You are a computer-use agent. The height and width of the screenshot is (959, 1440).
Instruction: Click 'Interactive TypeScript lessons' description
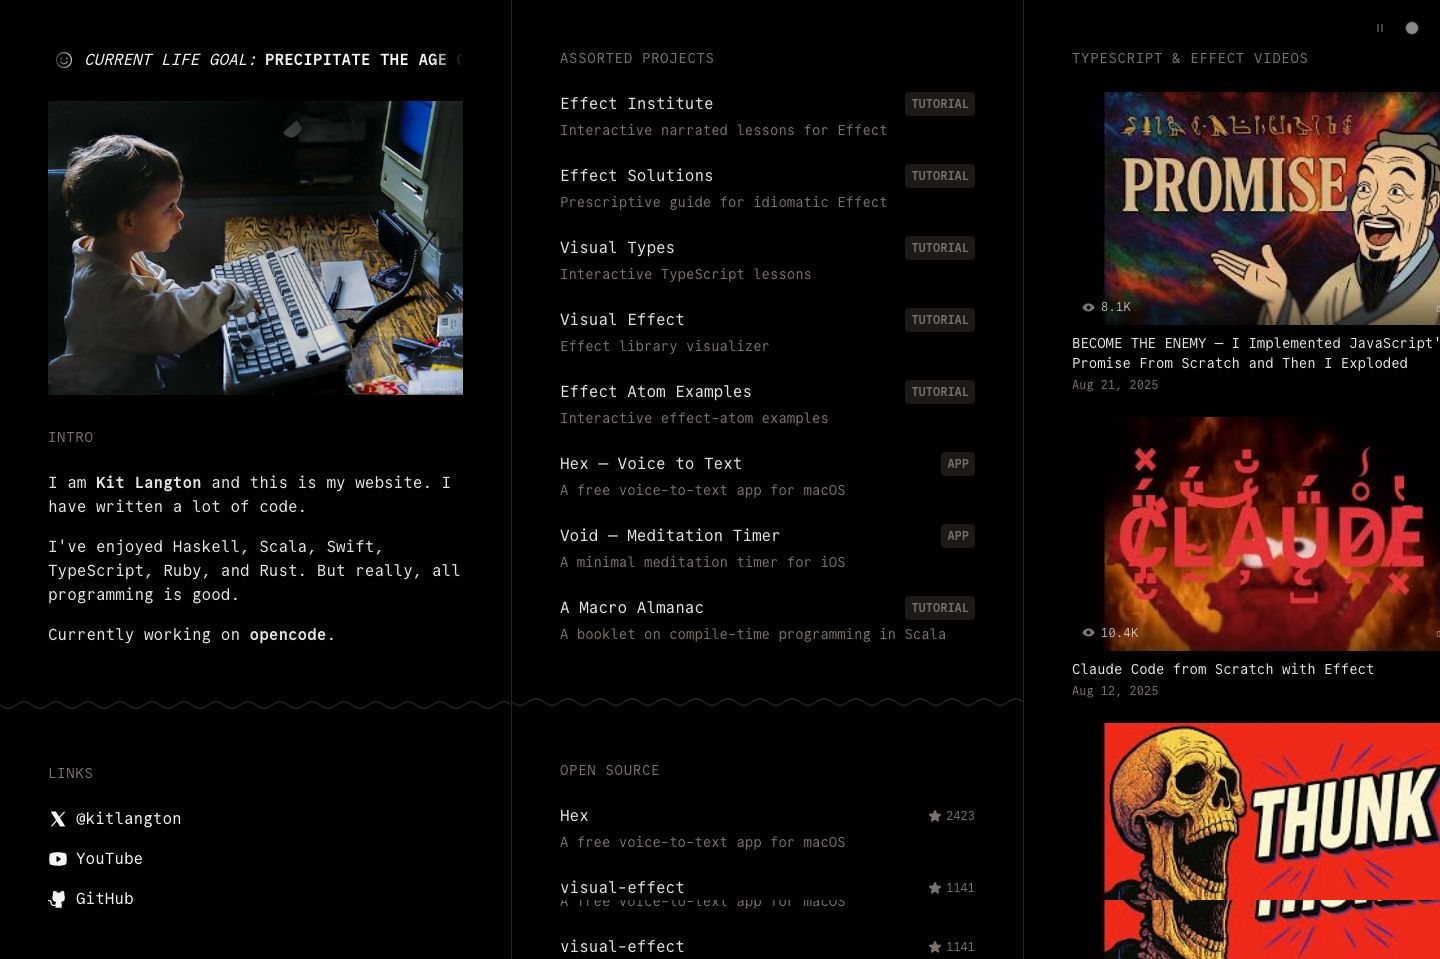point(686,274)
